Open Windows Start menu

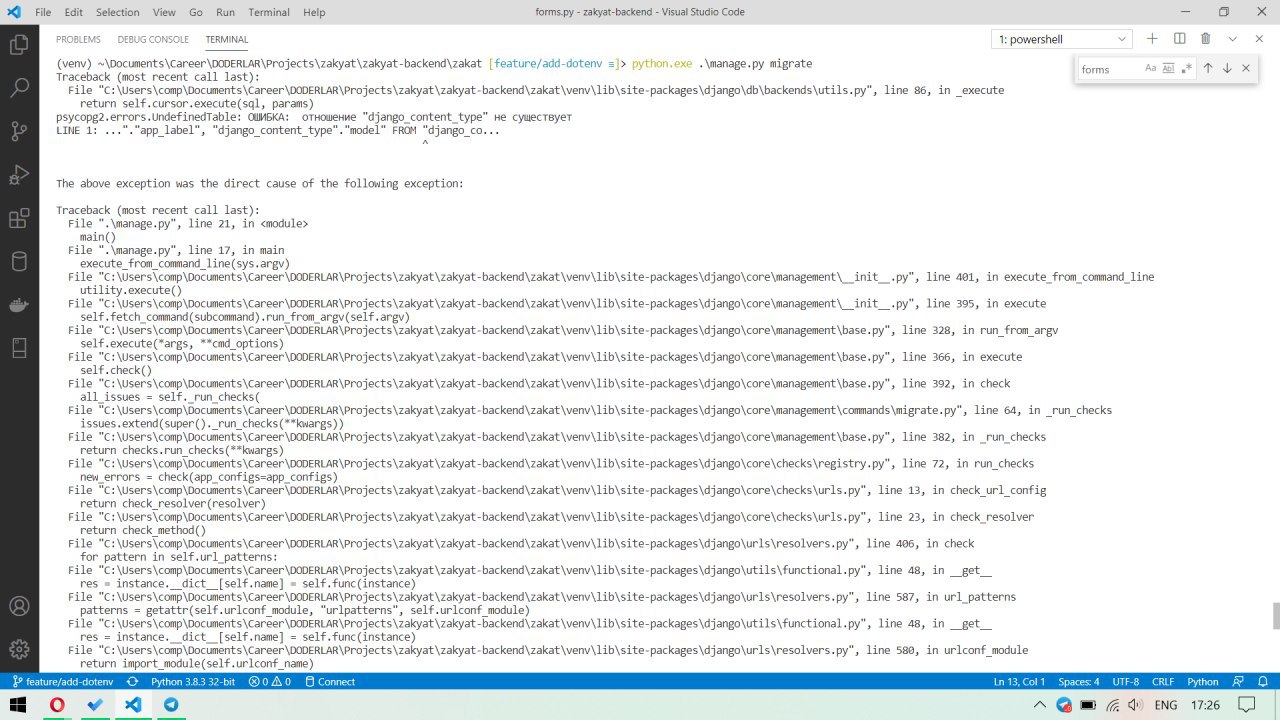pos(18,705)
